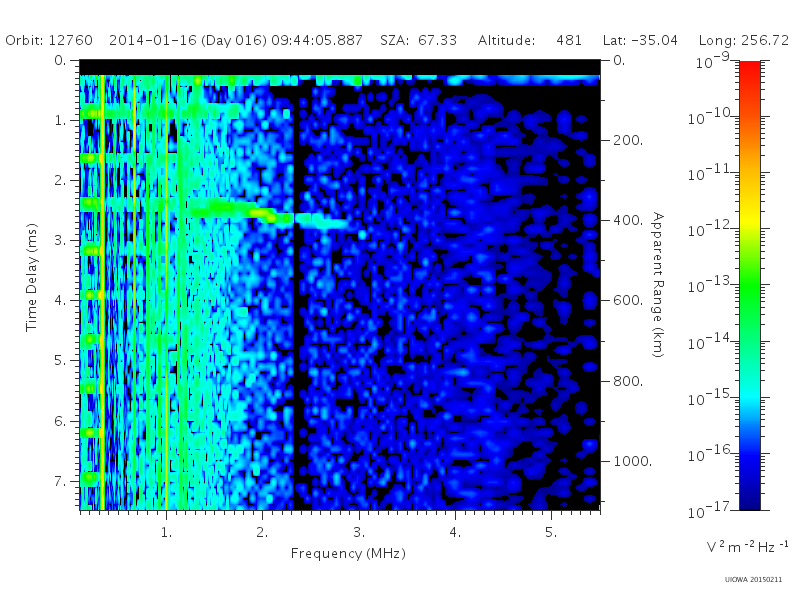The image size is (800, 600).
Task: Select the date 2014-01-16 (Day 016) text
Action: coord(188,40)
